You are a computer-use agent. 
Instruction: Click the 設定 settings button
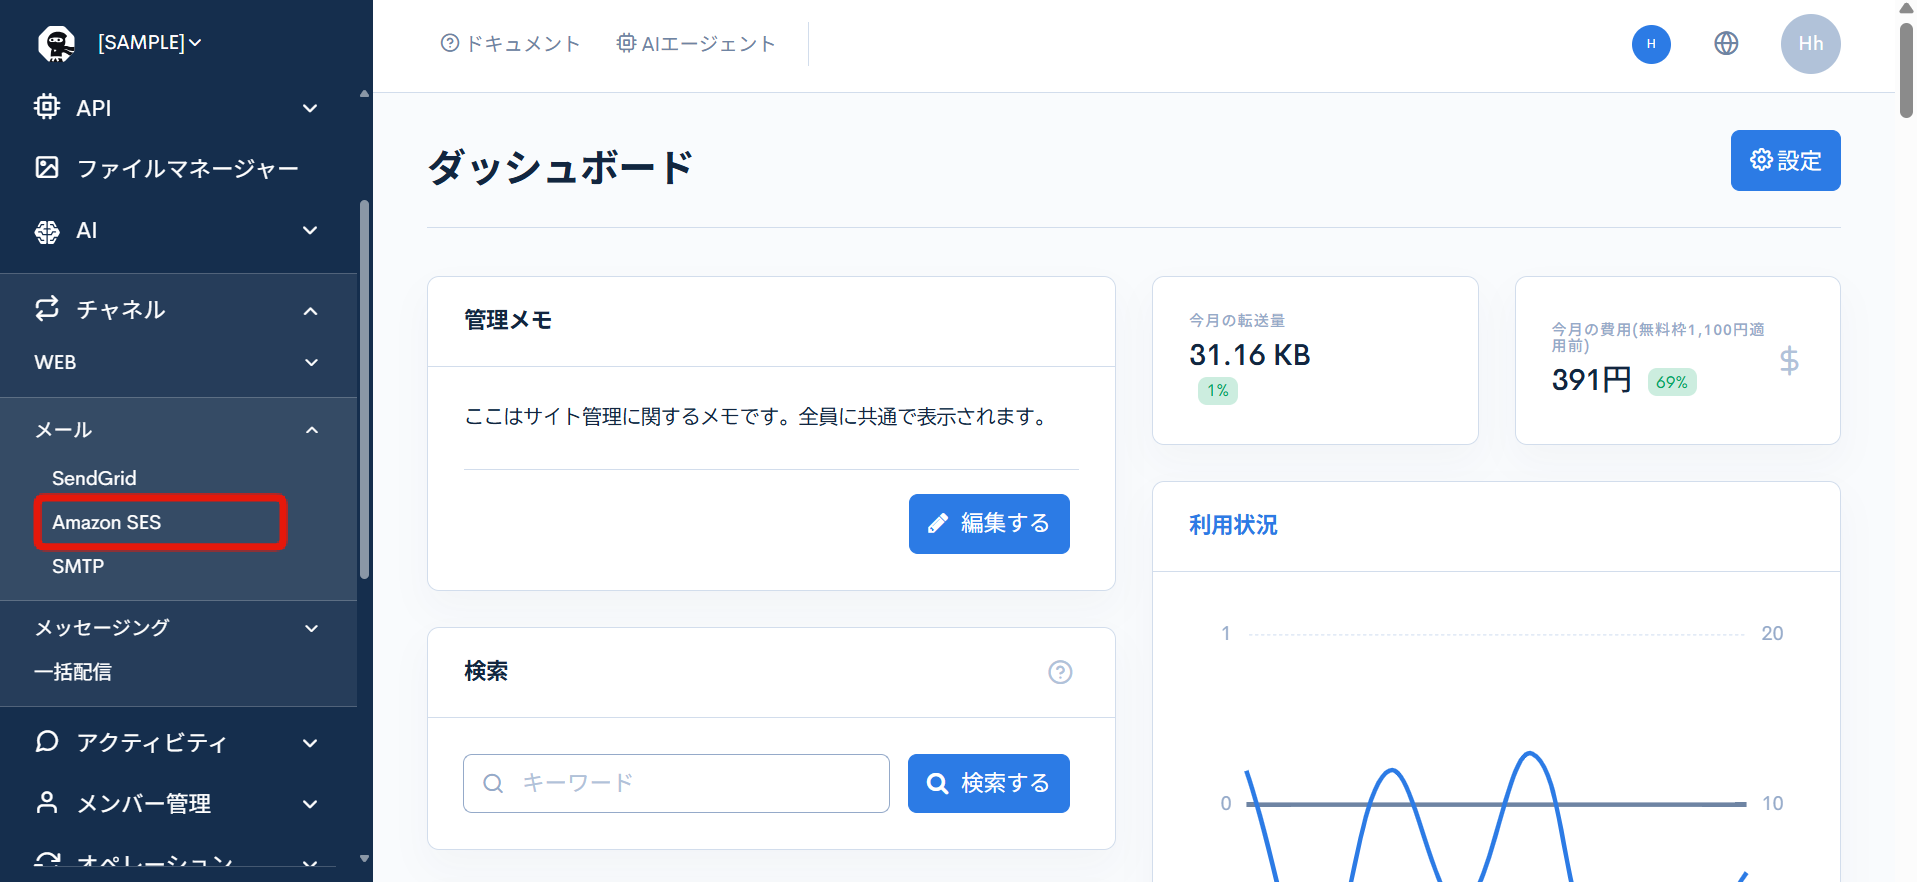click(1785, 160)
